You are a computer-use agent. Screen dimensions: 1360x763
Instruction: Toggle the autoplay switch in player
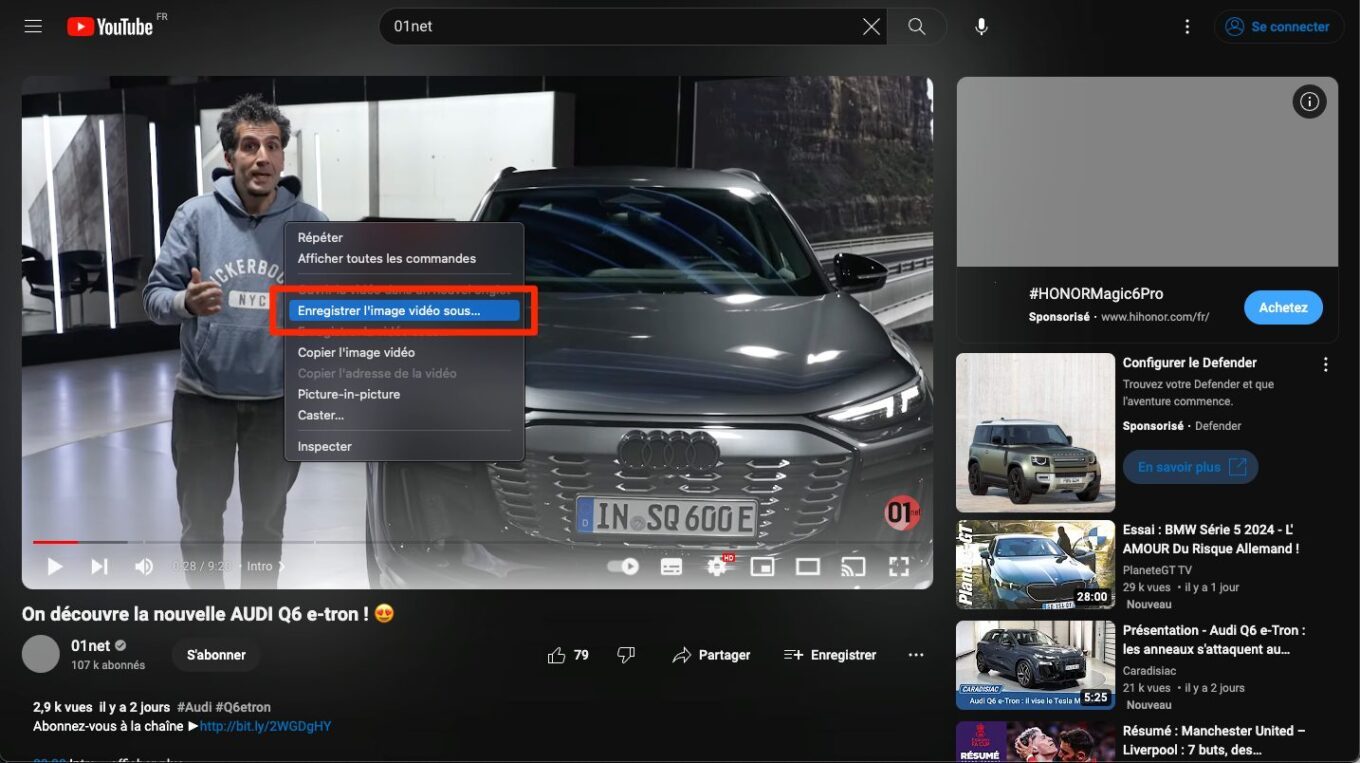click(x=623, y=566)
